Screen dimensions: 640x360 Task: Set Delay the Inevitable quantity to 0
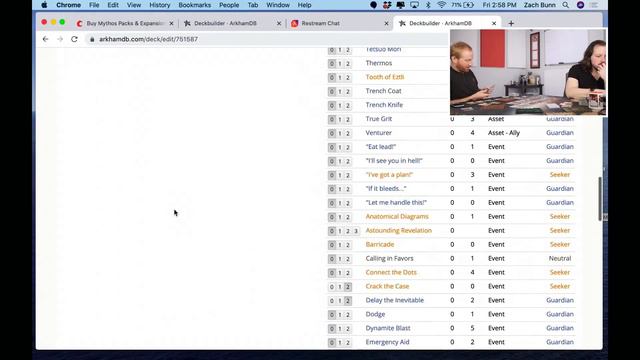click(331, 300)
